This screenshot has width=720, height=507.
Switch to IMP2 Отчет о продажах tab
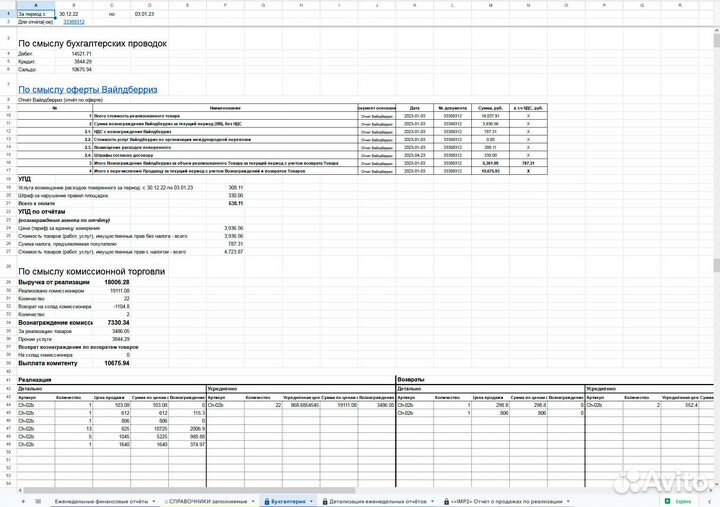[x=510, y=499]
